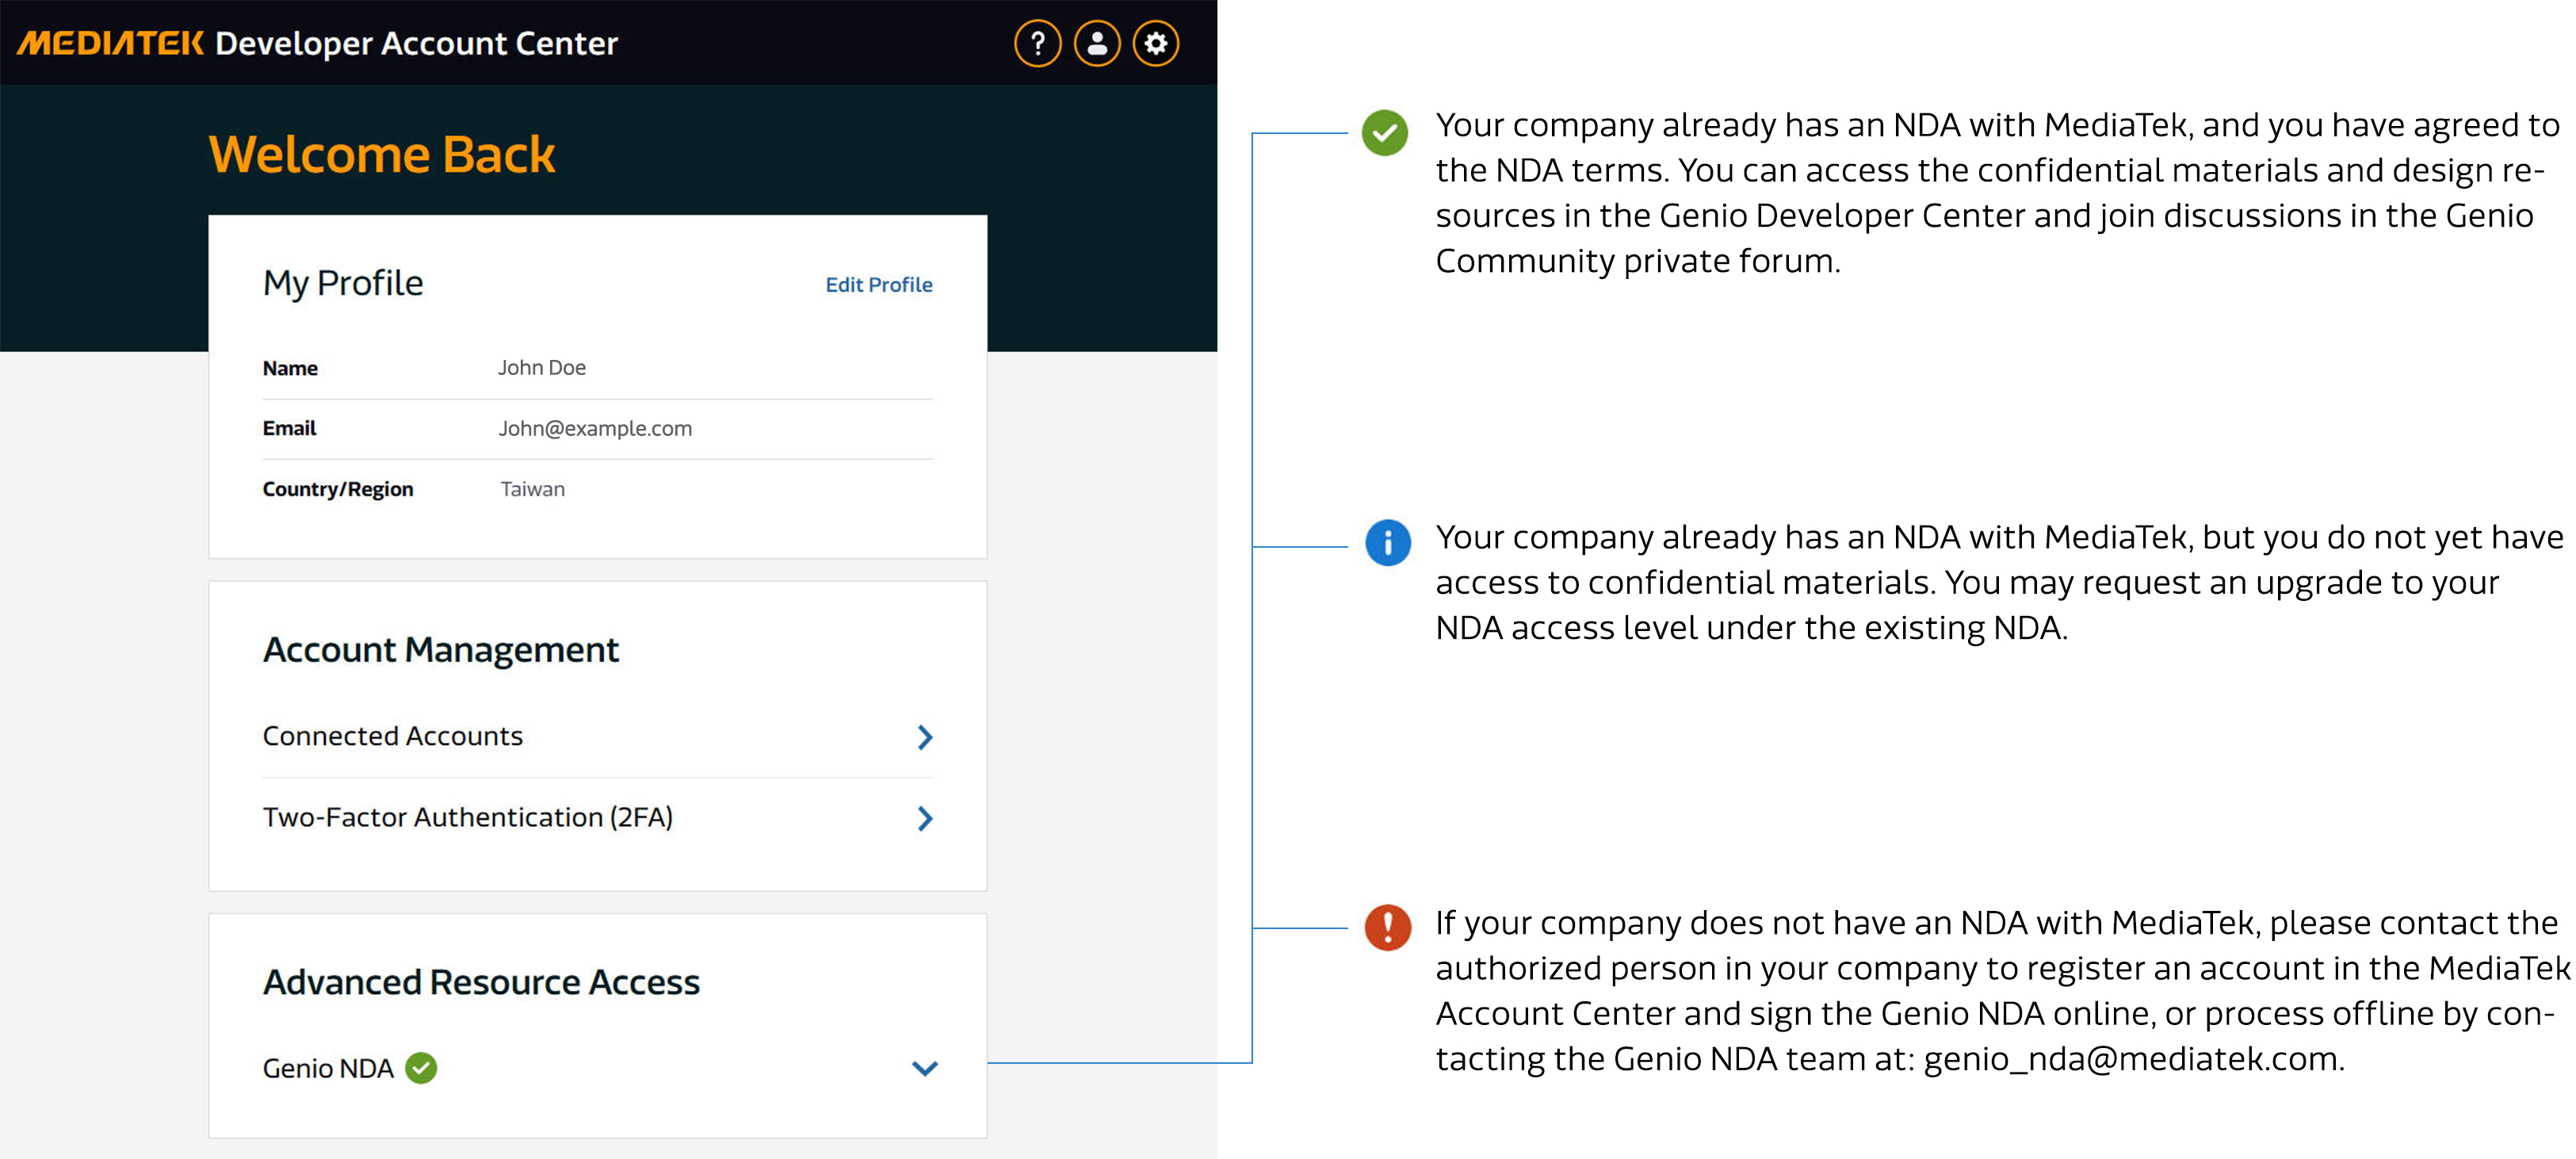Click text 'but you do not yet have access'
Image resolution: width=2576 pixels, height=1159 pixels.
pos(2000,560)
